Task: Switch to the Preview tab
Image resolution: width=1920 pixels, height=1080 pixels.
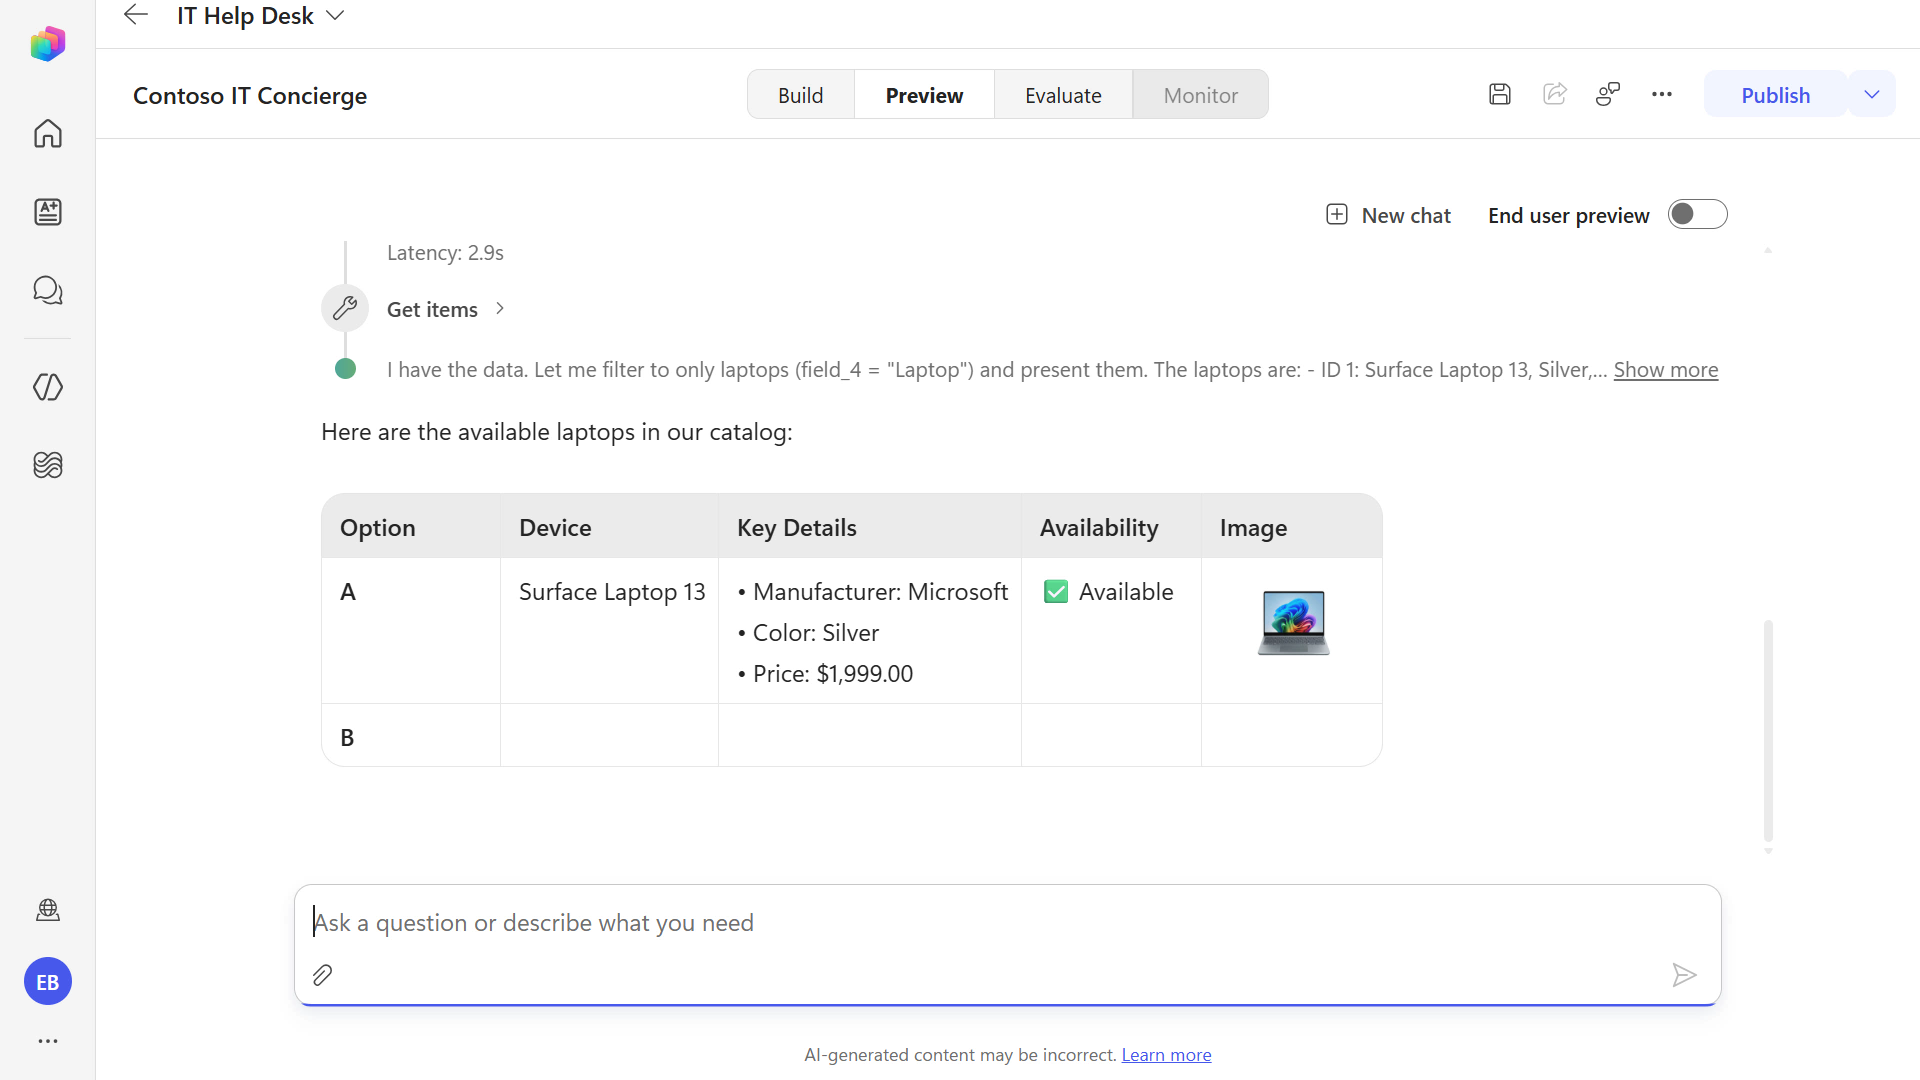Action: tap(924, 95)
